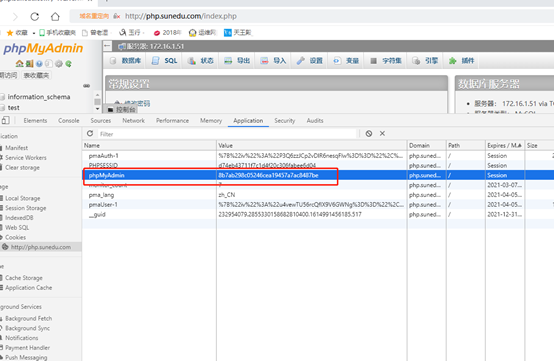This screenshot has width=554, height=361.
Task: Select the information_schema database
Action: pyautogui.click(x=39, y=97)
